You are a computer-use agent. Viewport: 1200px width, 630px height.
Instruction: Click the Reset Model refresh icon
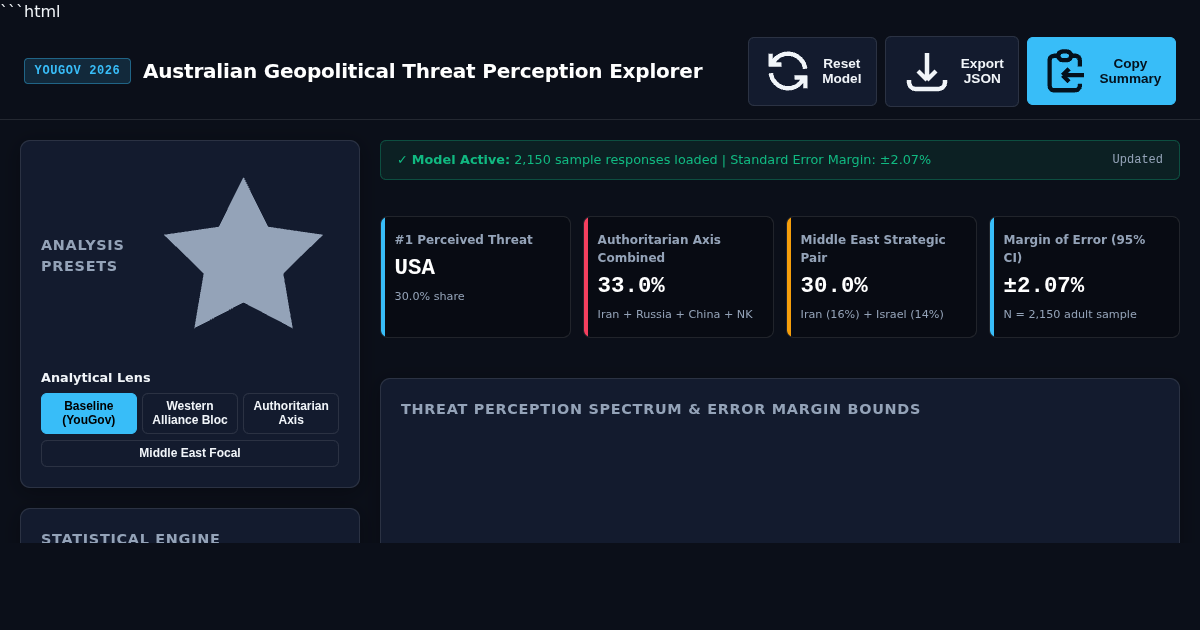(x=788, y=71)
